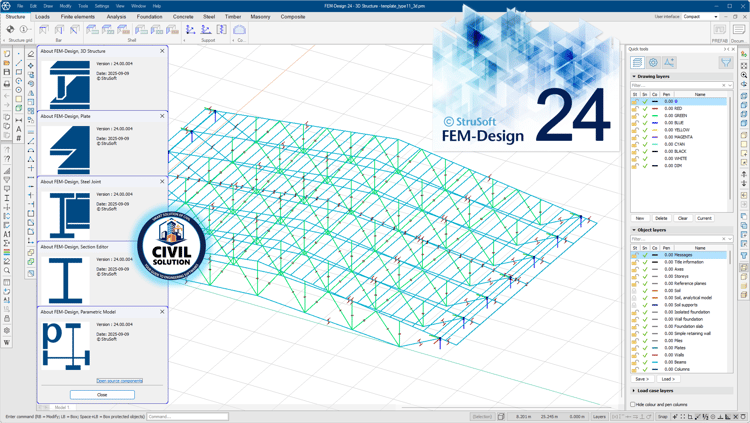
Task: Click the Cover arch icon in ribbon
Action: pyautogui.click(x=239, y=30)
